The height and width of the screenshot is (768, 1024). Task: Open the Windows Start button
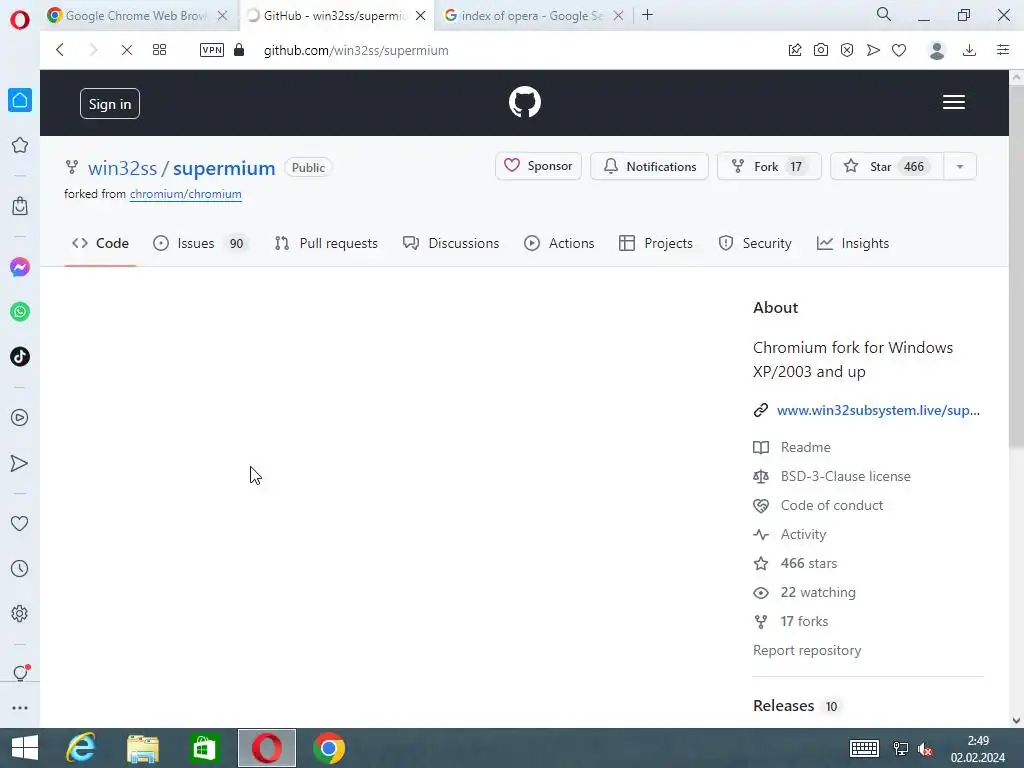coord(25,748)
